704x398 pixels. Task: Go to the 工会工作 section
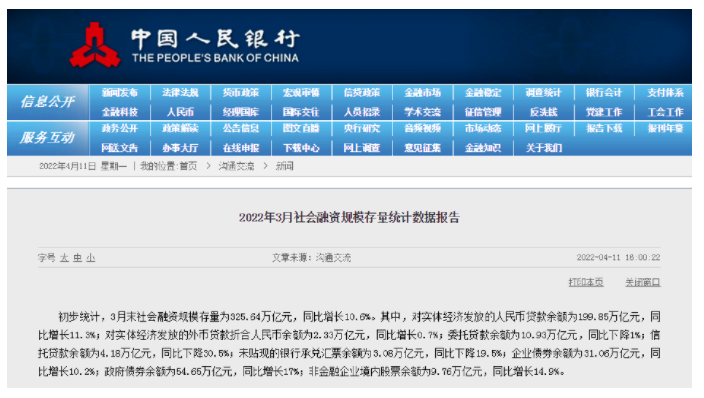click(x=665, y=112)
